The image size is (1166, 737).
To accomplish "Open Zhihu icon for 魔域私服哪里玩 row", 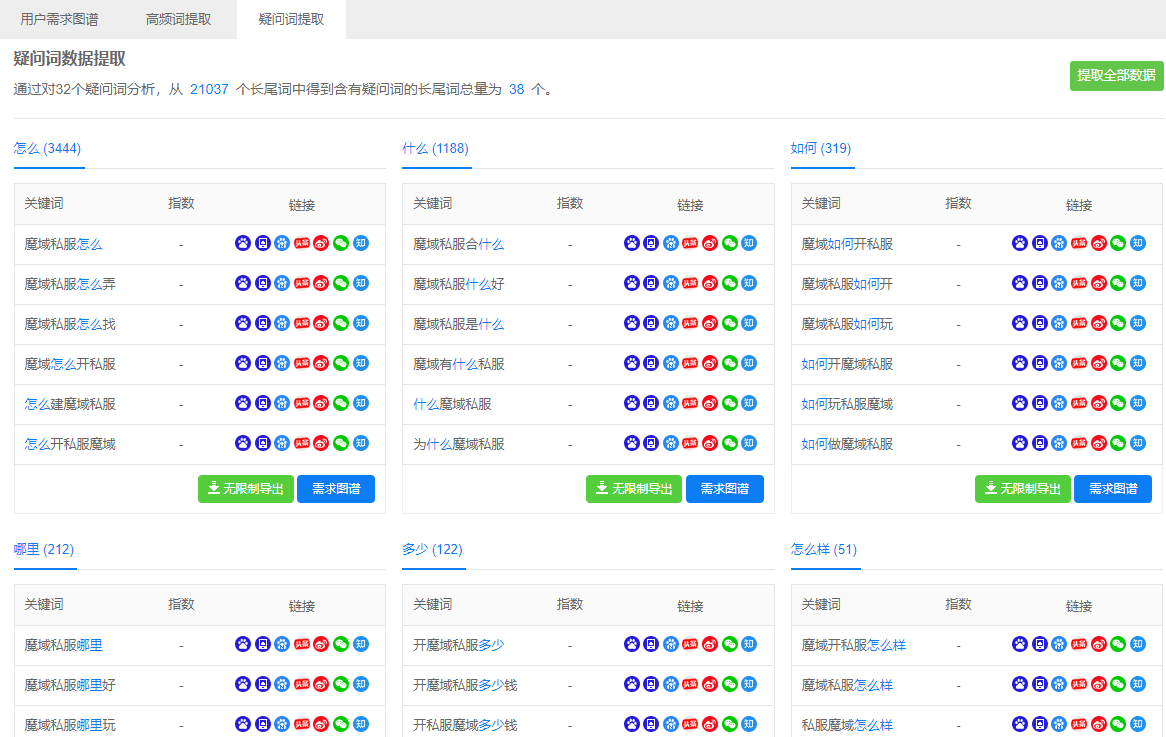I will 361,724.
